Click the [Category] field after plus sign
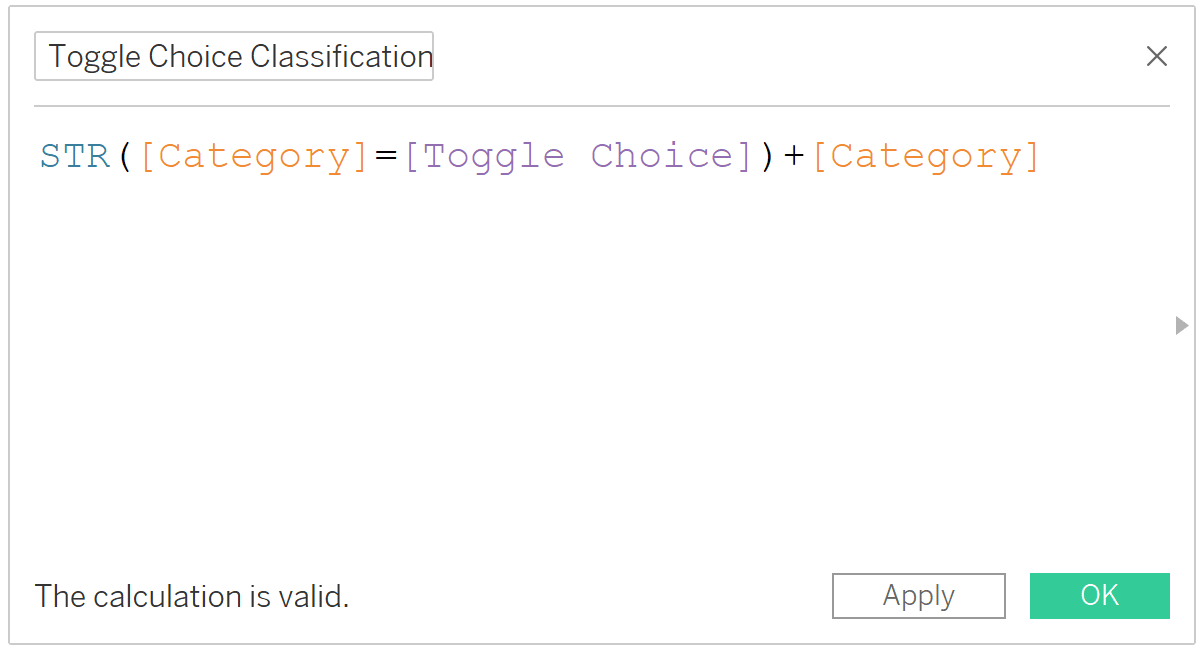 coord(926,156)
